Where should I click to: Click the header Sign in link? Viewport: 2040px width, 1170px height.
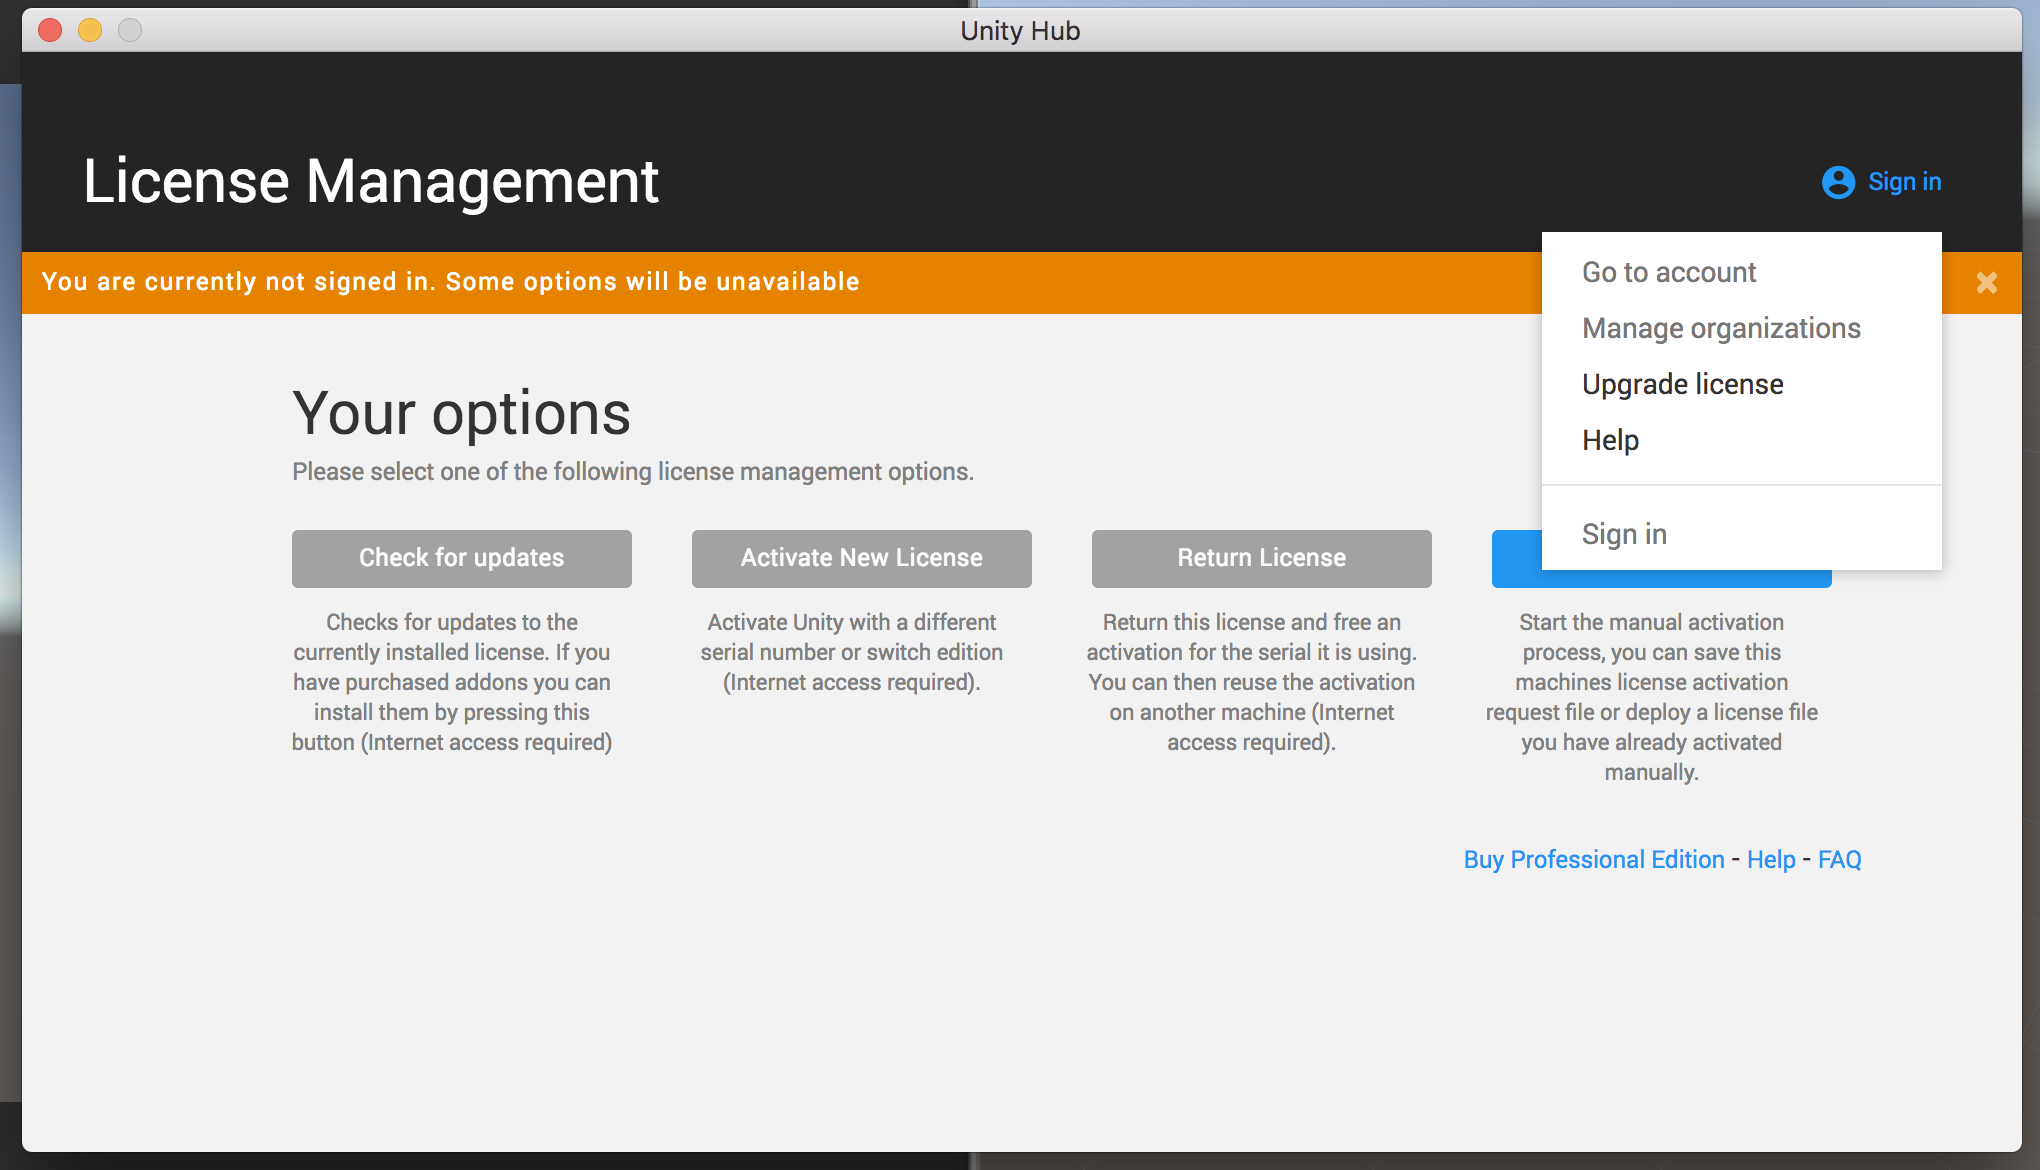[1904, 182]
